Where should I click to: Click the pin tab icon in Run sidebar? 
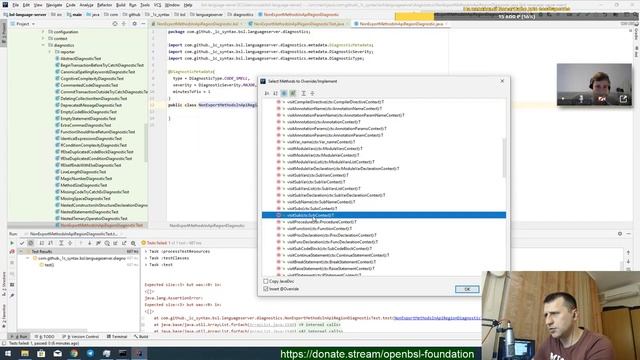tap(12, 296)
